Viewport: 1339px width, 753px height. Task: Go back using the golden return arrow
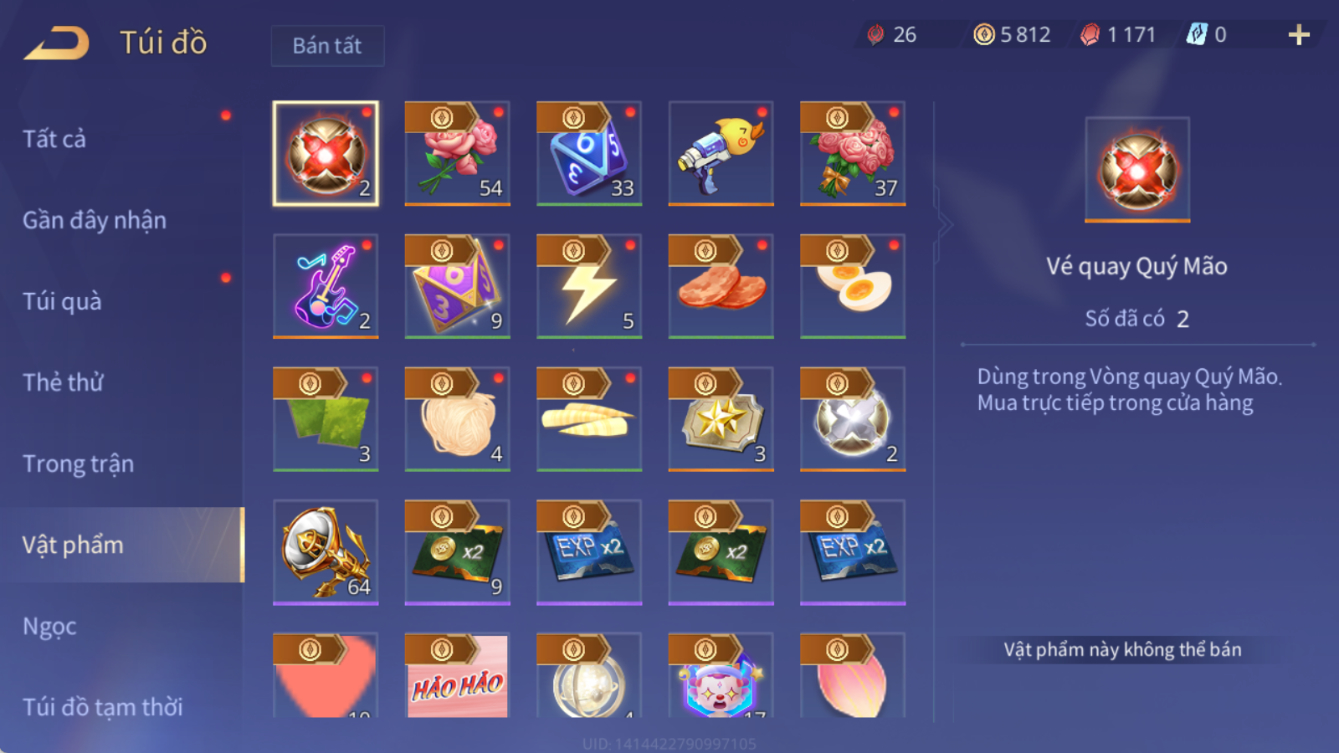point(57,43)
